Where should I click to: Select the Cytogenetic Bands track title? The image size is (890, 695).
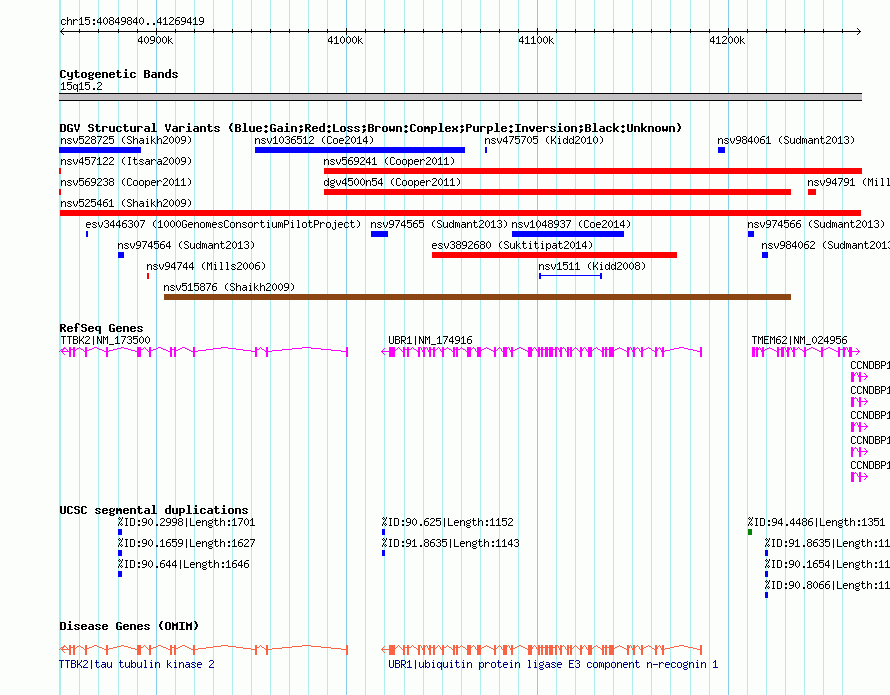coord(119,74)
